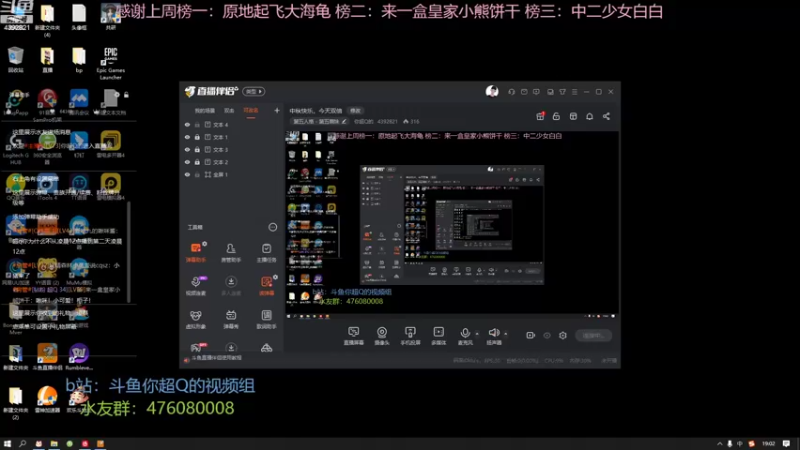This screenshot has height=450, width=800.
Task: Click the 麦克风 microphone icon
Action: [465, 333]
